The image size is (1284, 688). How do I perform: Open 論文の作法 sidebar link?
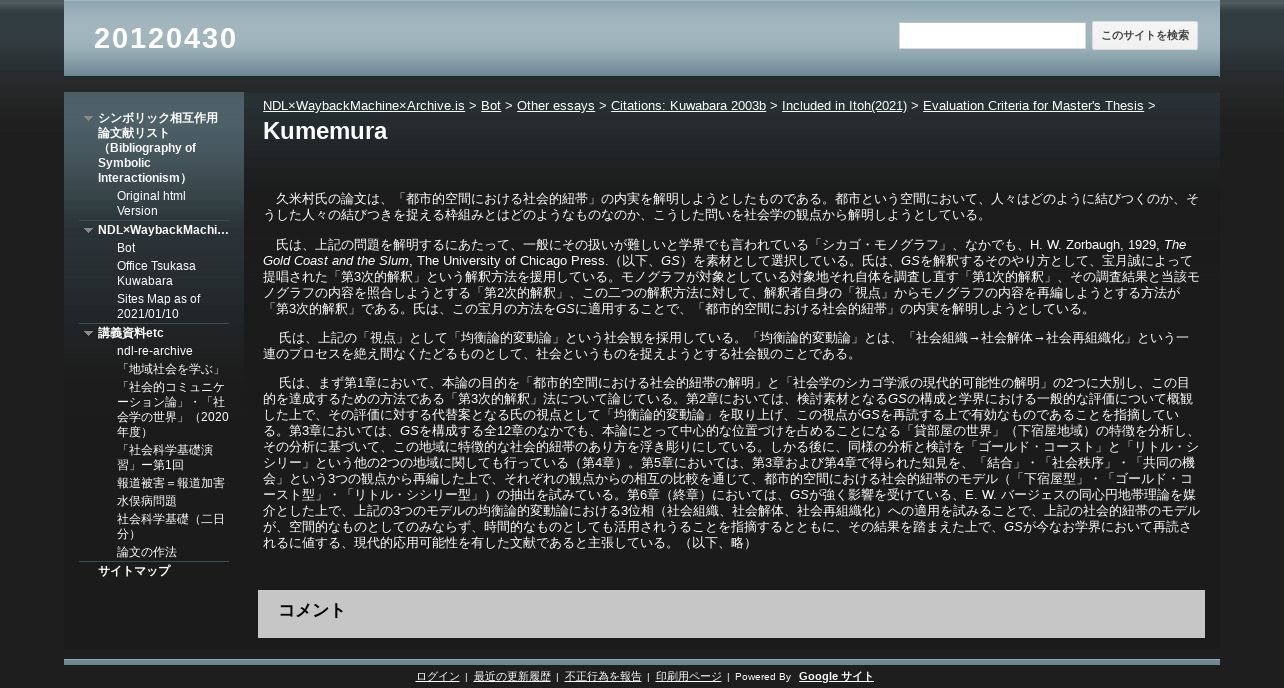[147, 552]
